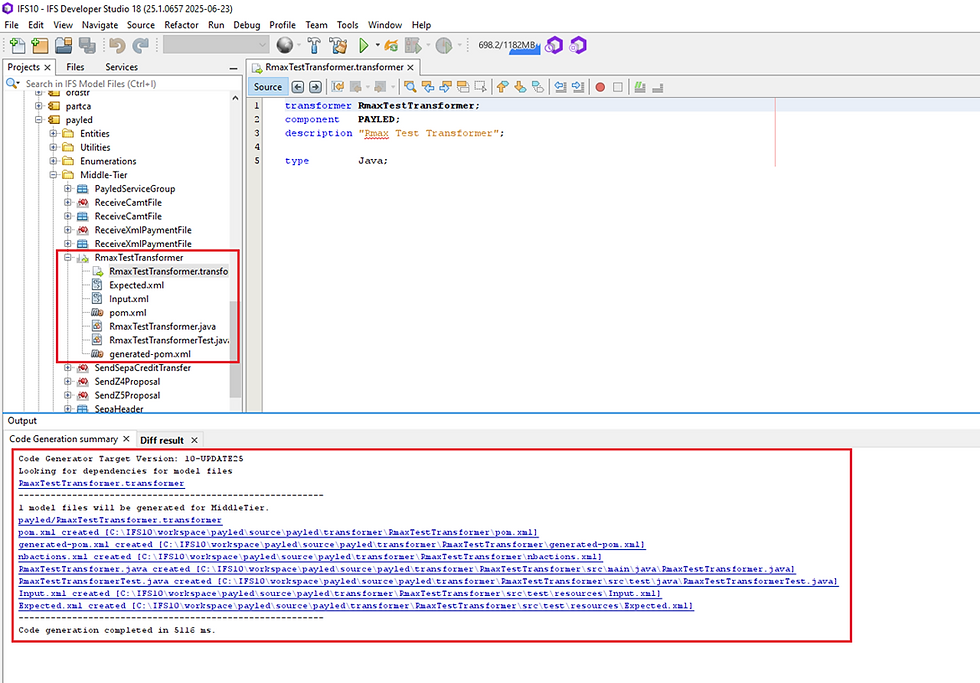Viewport: 980px width, 683px height.
Task: Click the memory usage 698.2/1182MB indicator
Action: 508,45
